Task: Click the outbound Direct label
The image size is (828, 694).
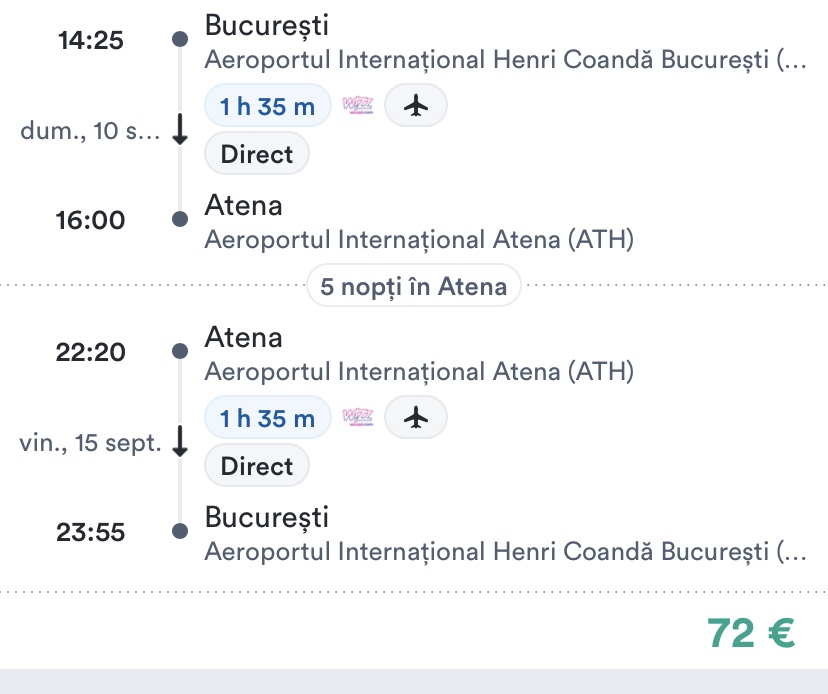Action: (257, 154)
